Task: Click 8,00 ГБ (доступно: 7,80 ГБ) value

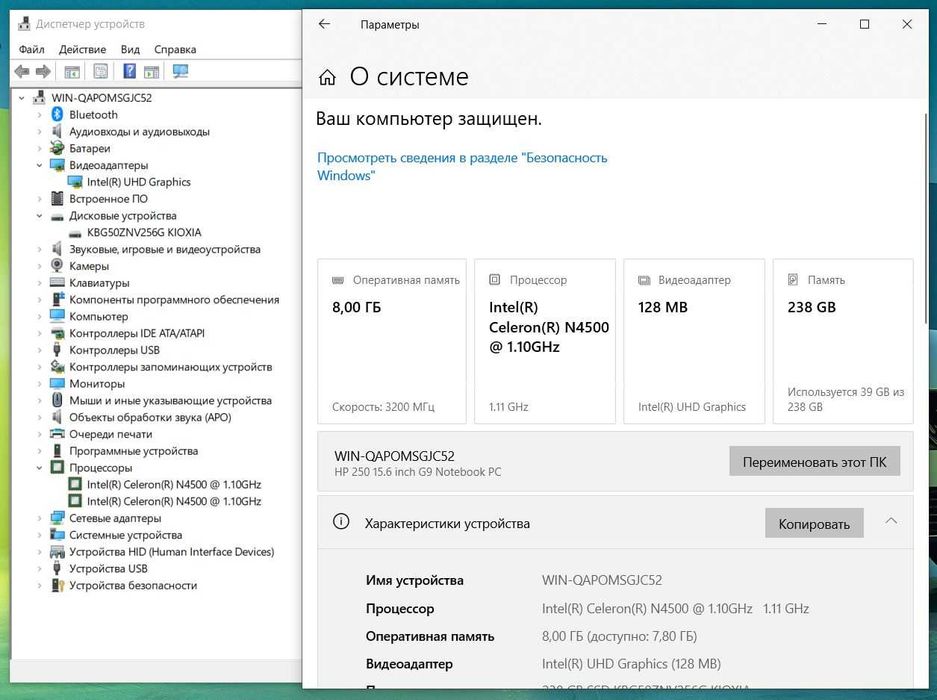Action: click(x=619, y=636)
